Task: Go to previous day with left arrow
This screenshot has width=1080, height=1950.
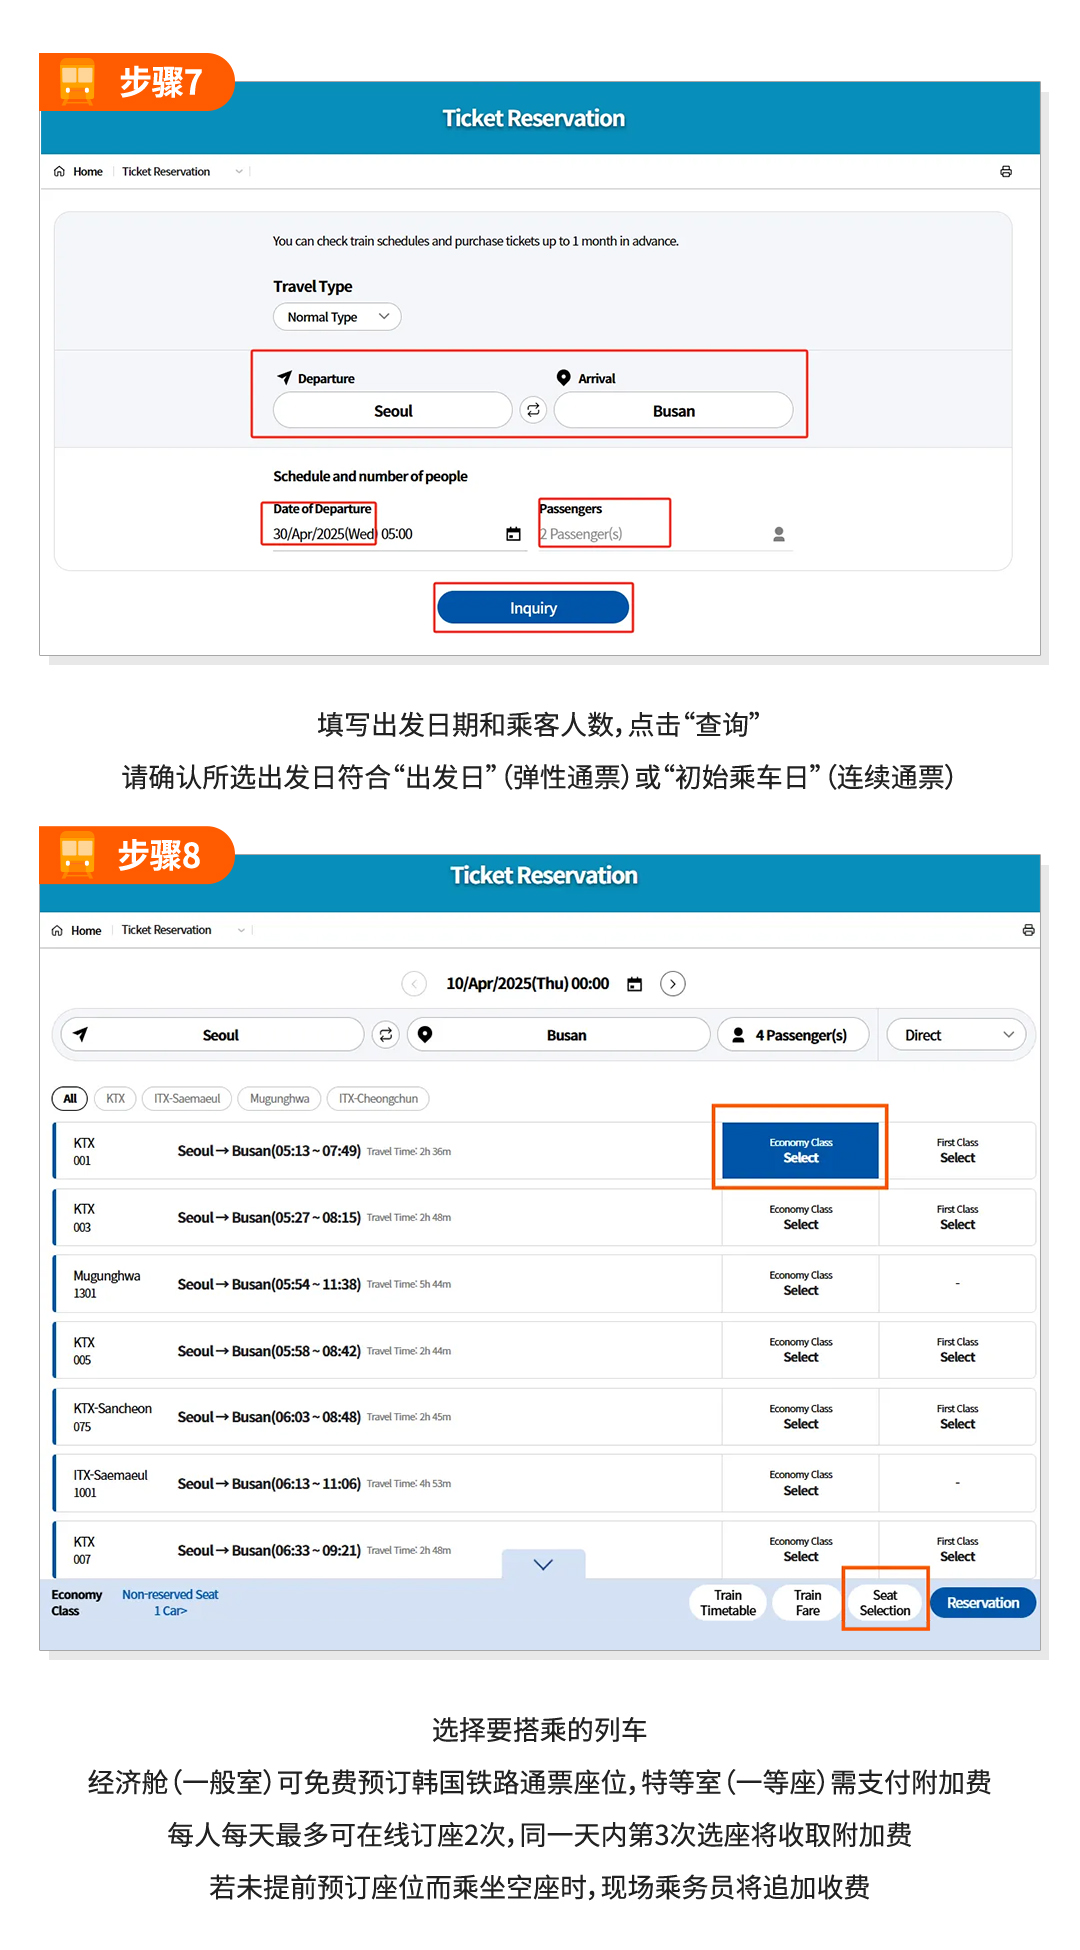Action: click(x=414, y=984)
